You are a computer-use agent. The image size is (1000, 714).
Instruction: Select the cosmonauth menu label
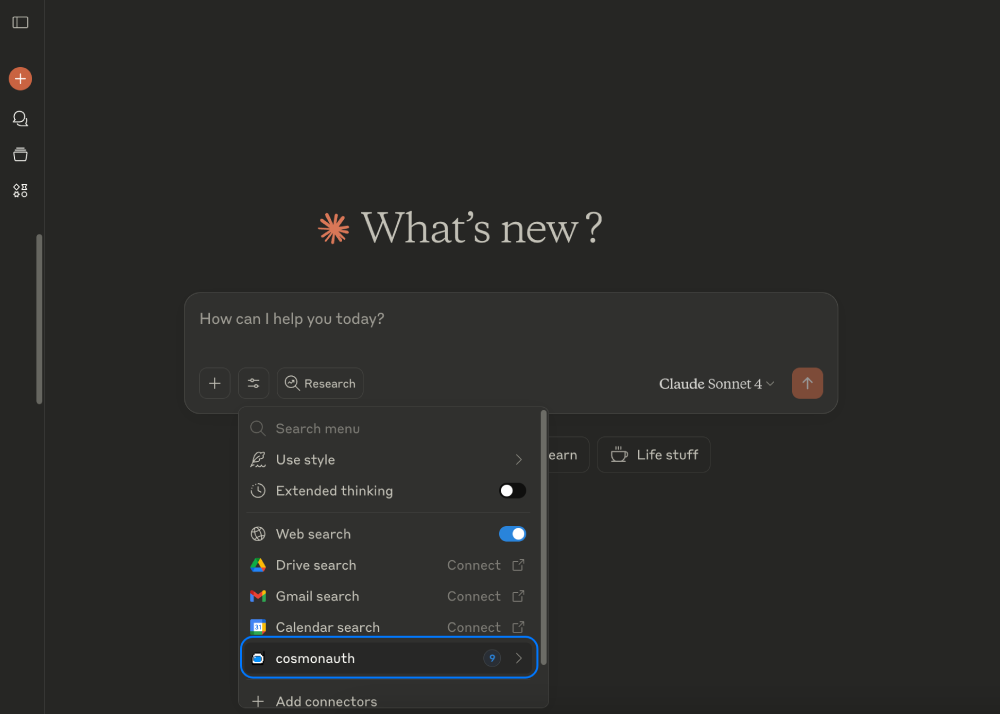click(315, 659)
